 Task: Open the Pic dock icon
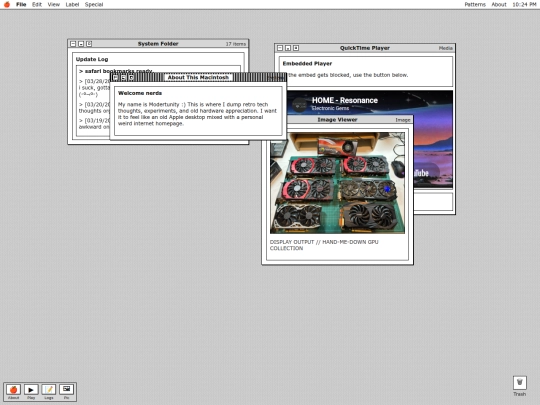click(x=66, y=392)
